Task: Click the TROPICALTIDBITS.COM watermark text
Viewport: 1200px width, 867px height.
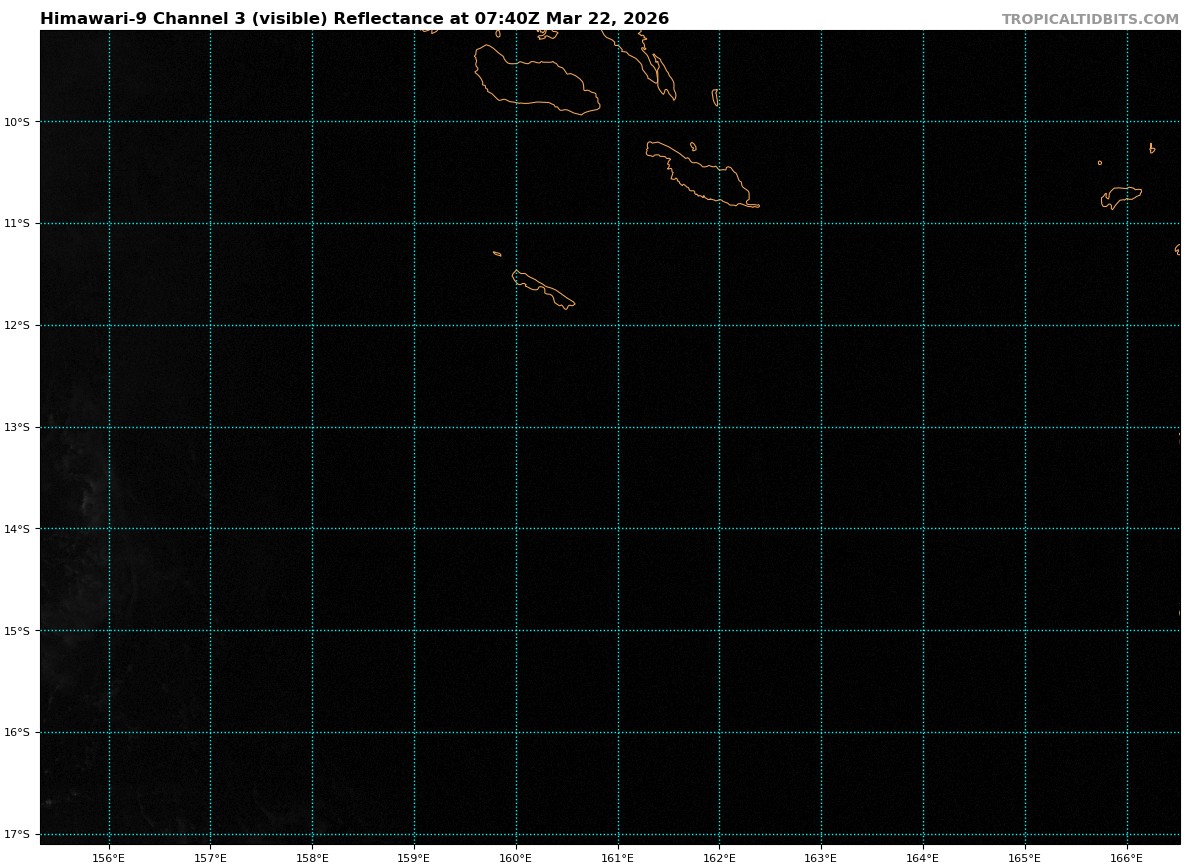Action: click(1090, 19)
